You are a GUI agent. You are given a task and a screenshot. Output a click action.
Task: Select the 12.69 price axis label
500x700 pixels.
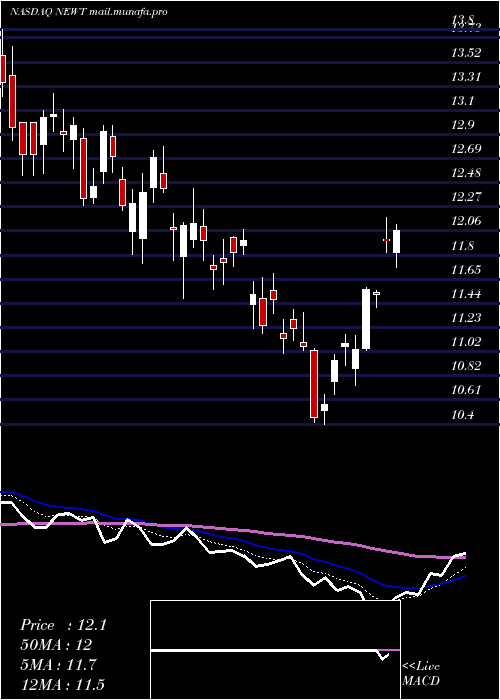click(466, 149)
